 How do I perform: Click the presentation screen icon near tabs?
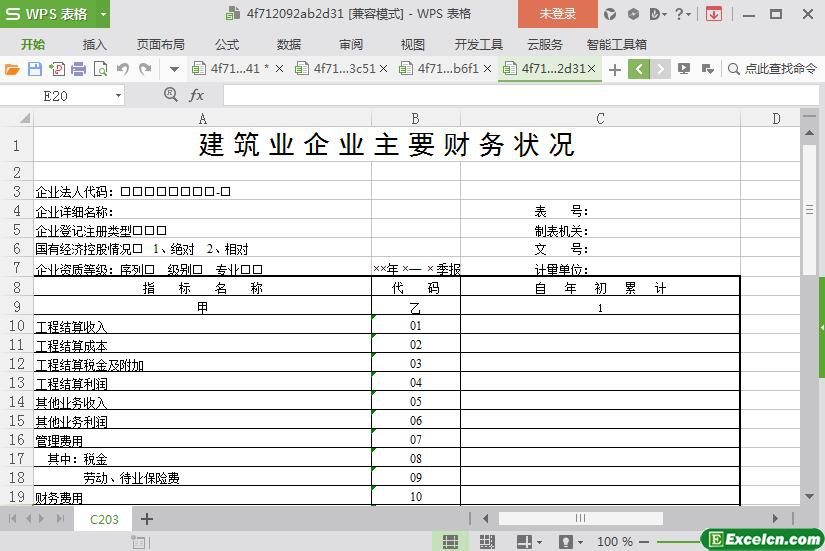coord(684,69)
